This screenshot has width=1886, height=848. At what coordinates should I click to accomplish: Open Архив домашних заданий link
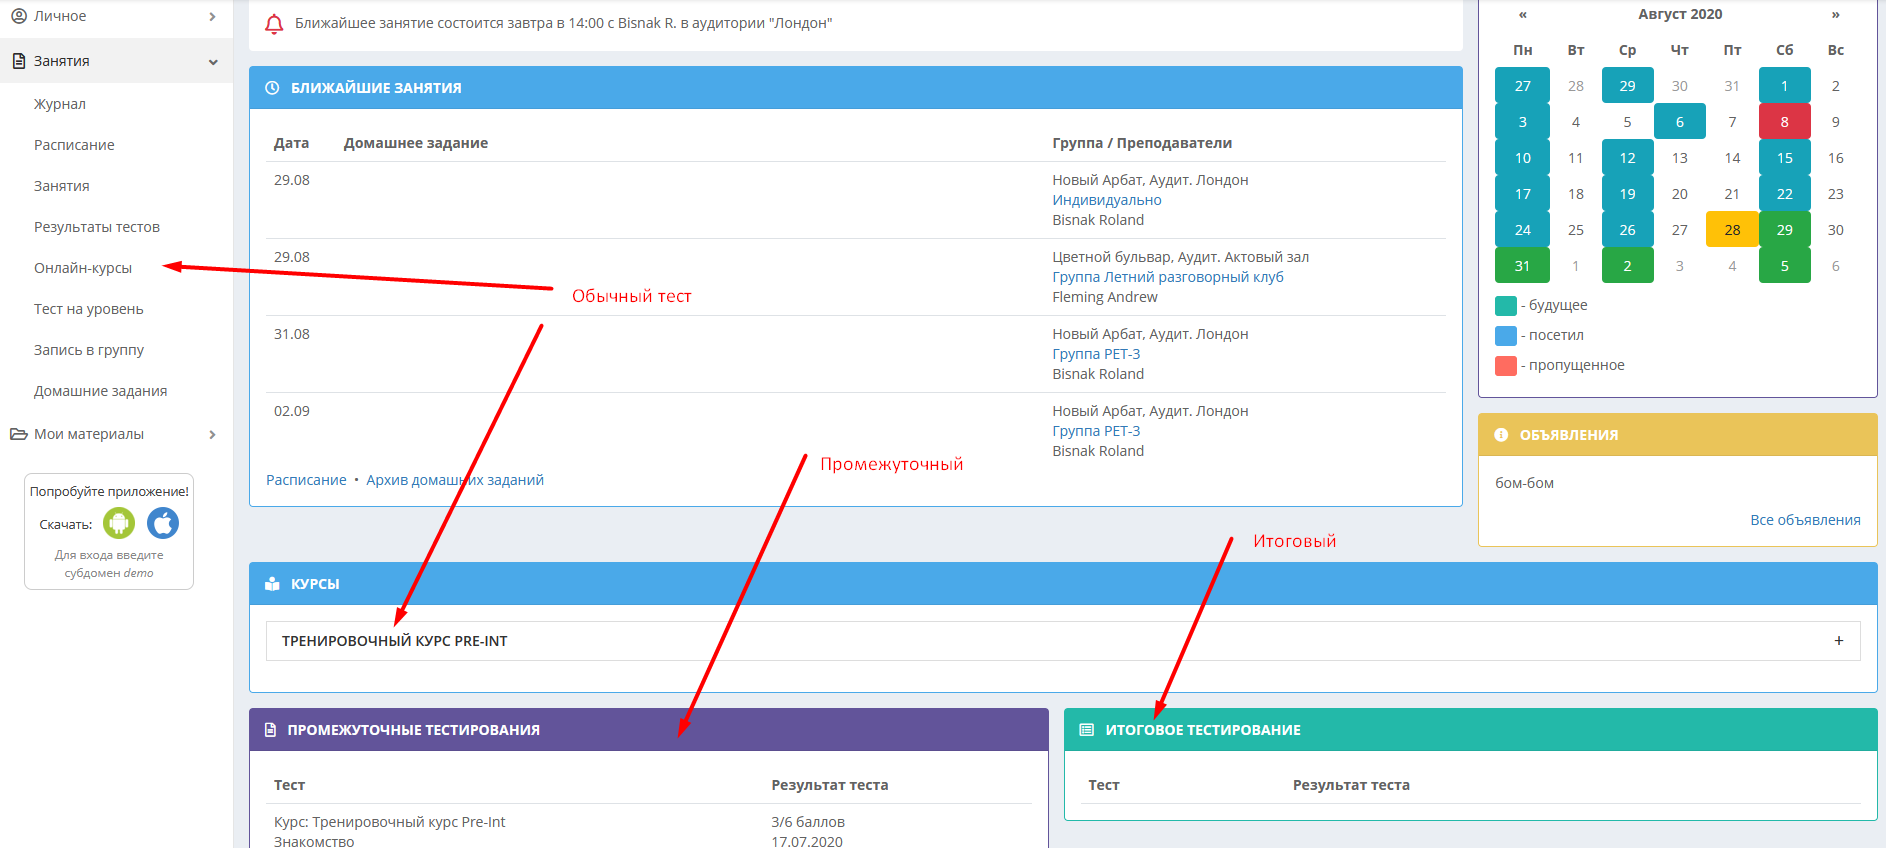(455, 480)
